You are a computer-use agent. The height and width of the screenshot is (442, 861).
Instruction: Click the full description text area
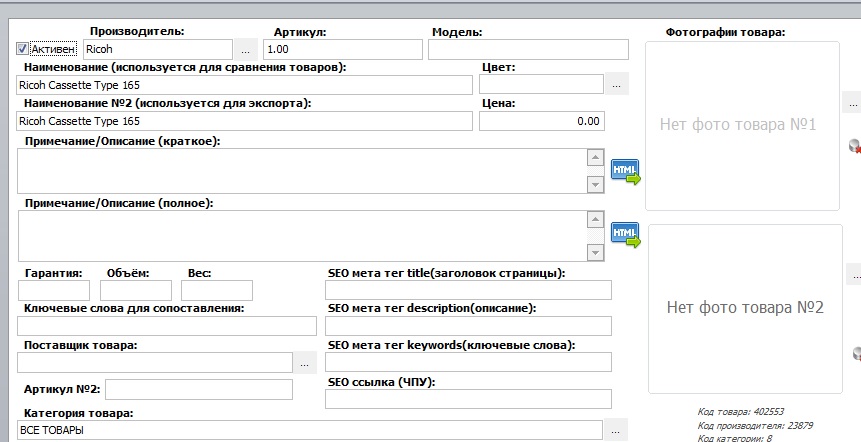coord(303,236)
